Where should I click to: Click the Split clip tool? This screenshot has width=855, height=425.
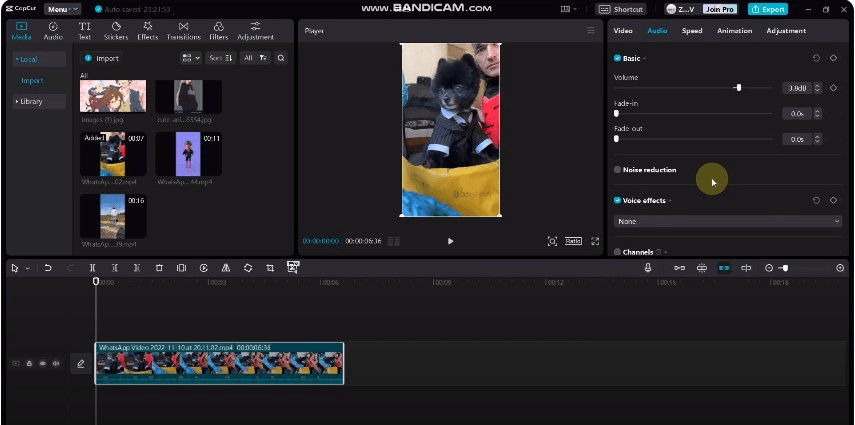click(93, 268)
